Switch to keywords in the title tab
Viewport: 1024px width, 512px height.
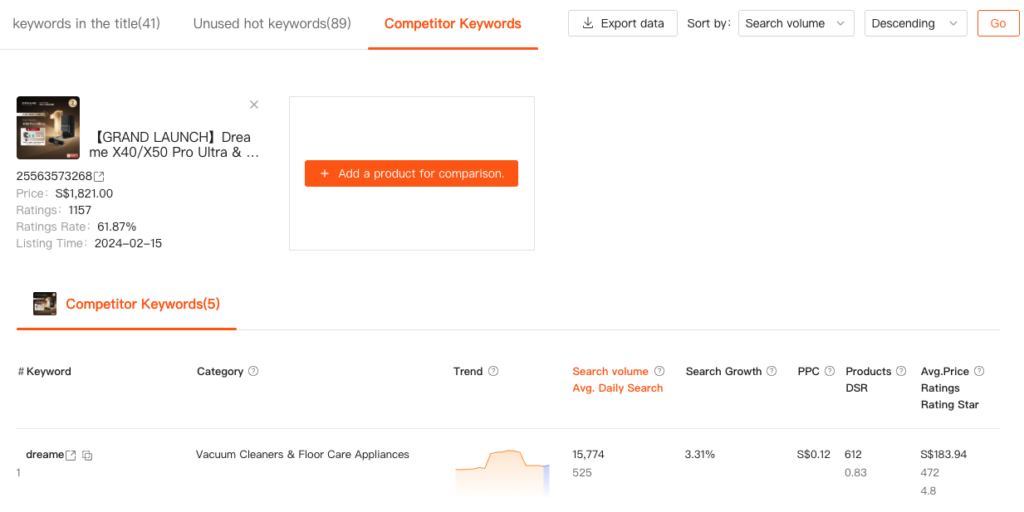(x=87, y=23)
